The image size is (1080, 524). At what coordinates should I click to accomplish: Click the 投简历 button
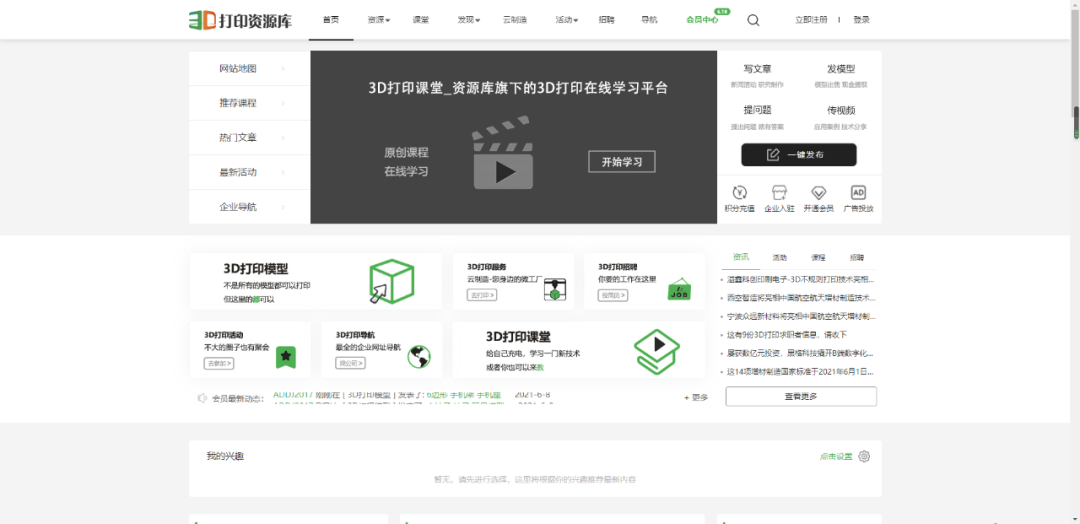click(x=613, y=295)
